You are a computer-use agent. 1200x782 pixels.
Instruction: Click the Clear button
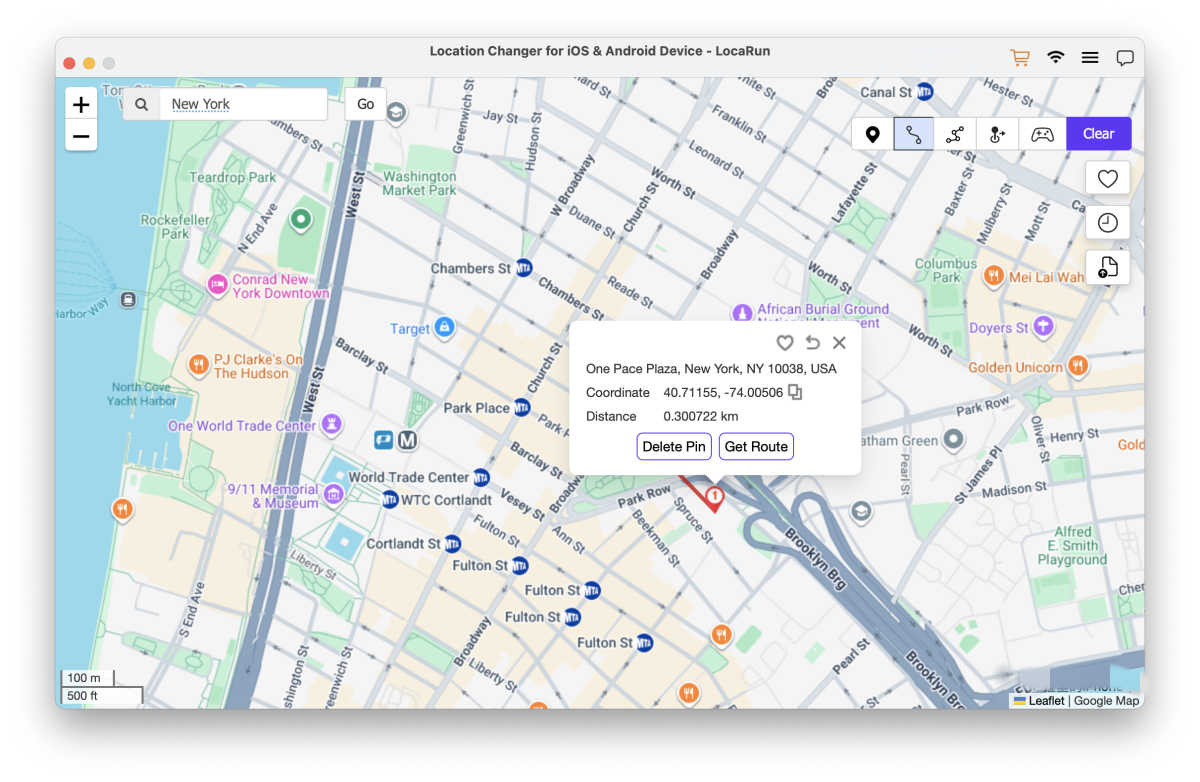(x=1098, y=134)
